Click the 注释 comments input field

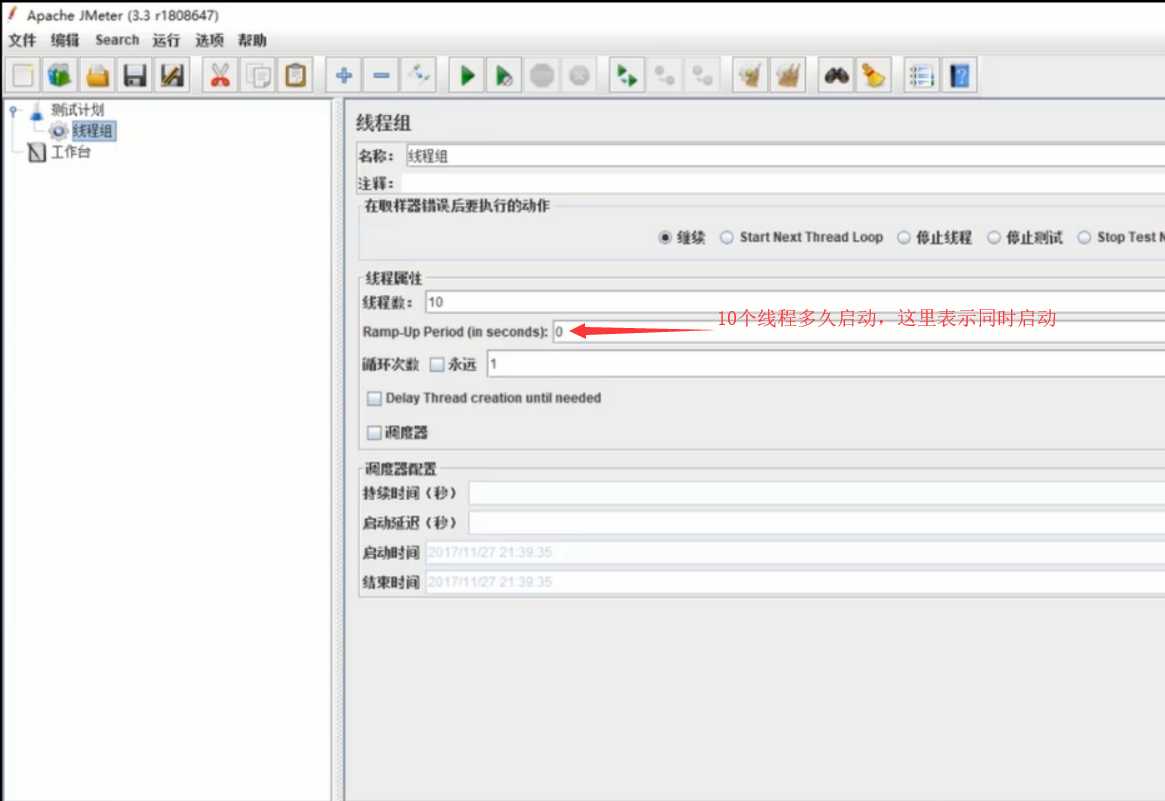pyautogui.click(x=783, y=184)
